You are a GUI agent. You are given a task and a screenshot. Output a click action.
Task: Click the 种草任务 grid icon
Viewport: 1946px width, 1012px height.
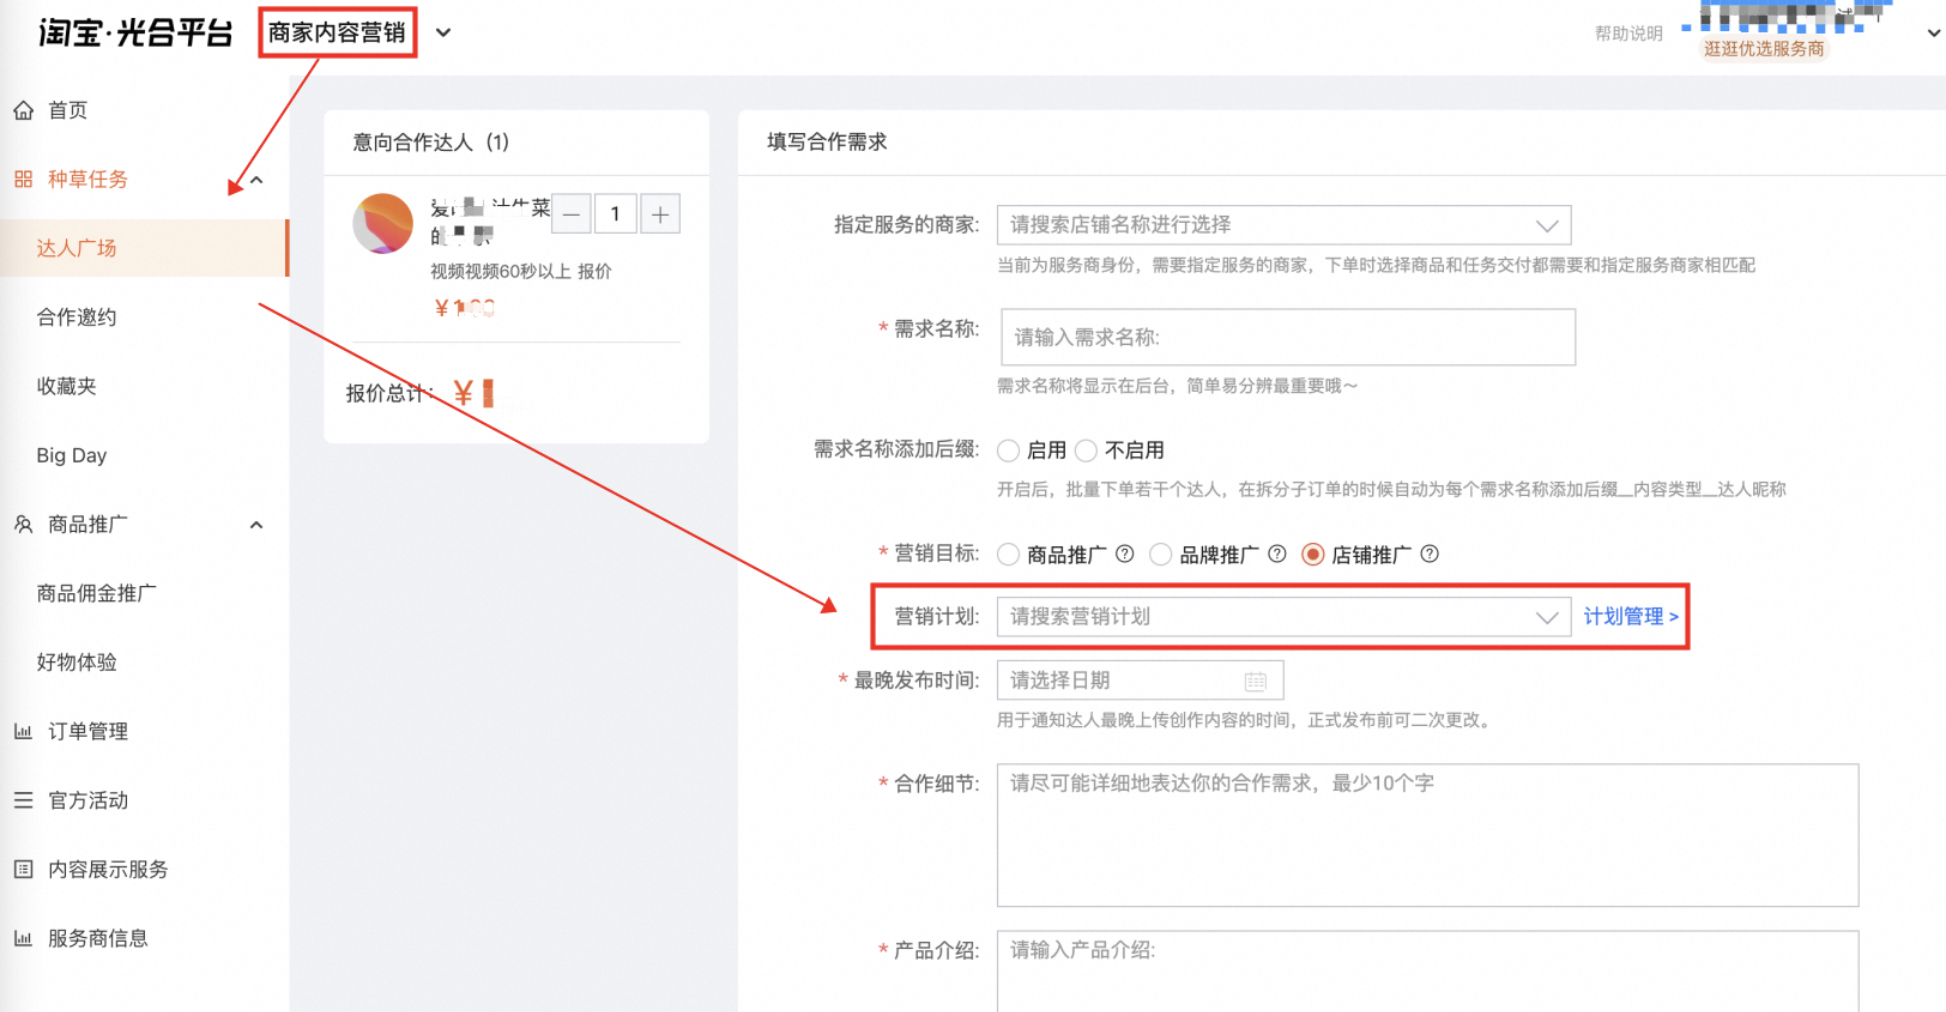[x=23, y=179]
